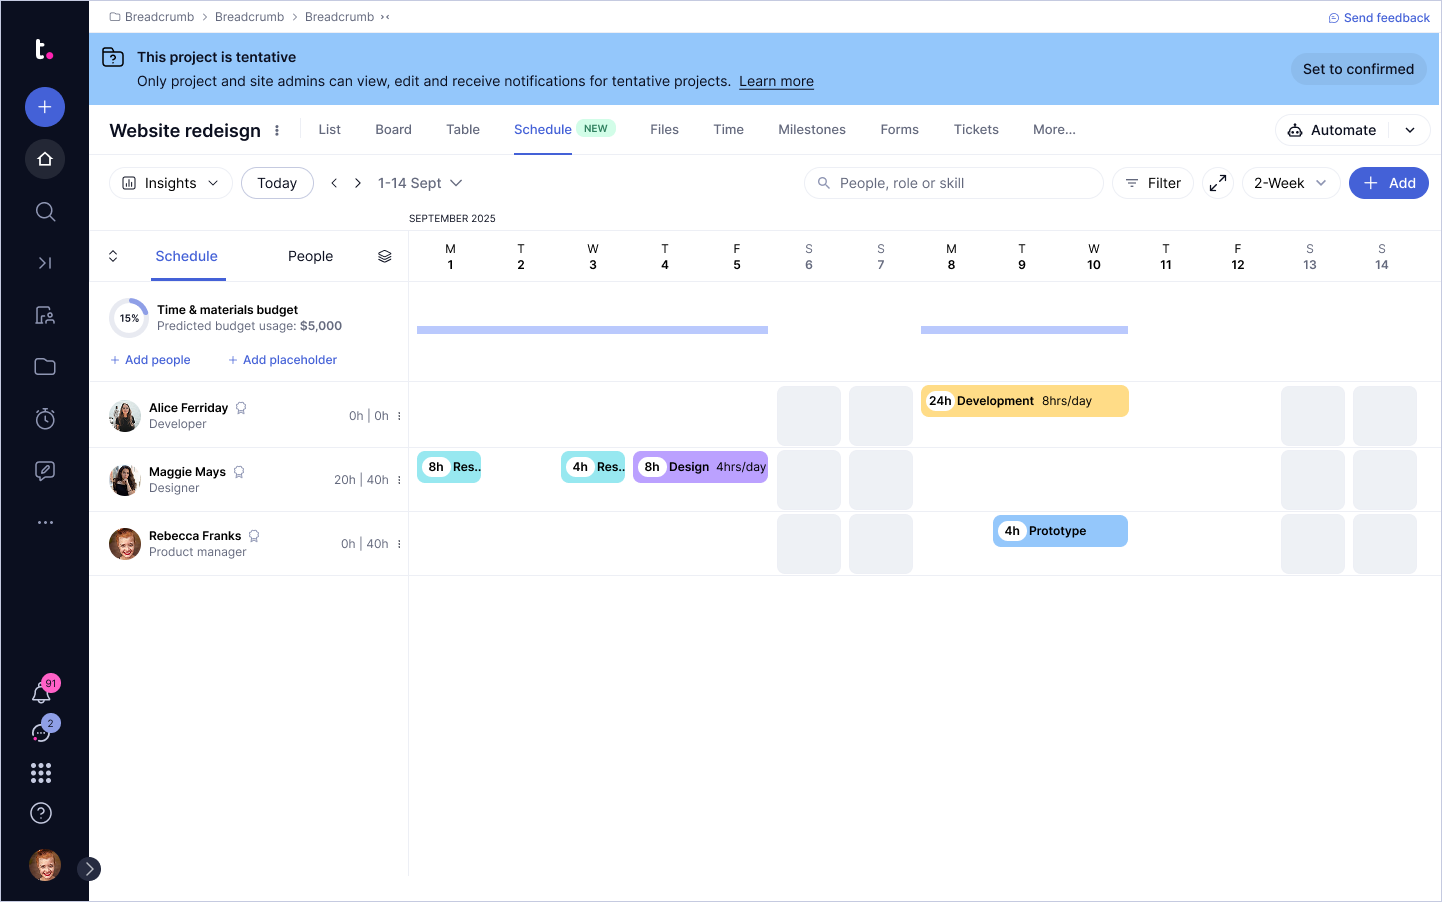Click the help question mark icon
Viewport: 1442px width, 902px height.
click(x=41, y=813)
